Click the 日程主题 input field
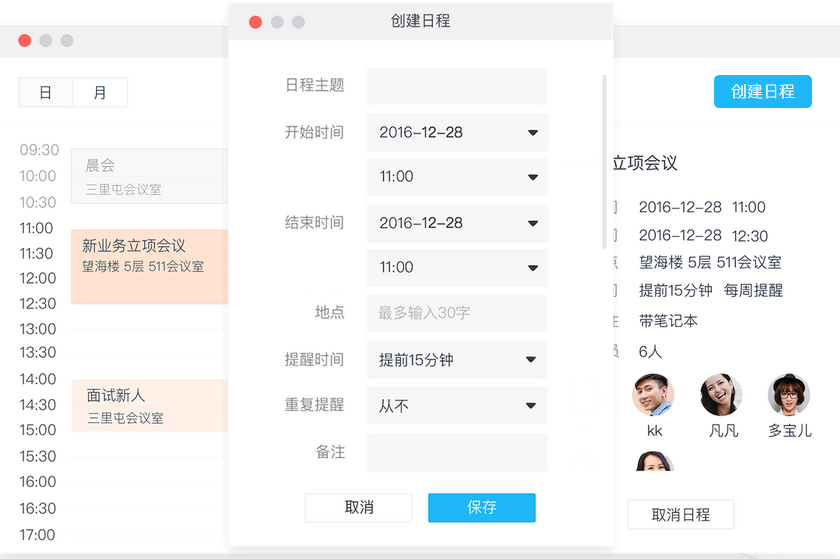 pos(457,86)
